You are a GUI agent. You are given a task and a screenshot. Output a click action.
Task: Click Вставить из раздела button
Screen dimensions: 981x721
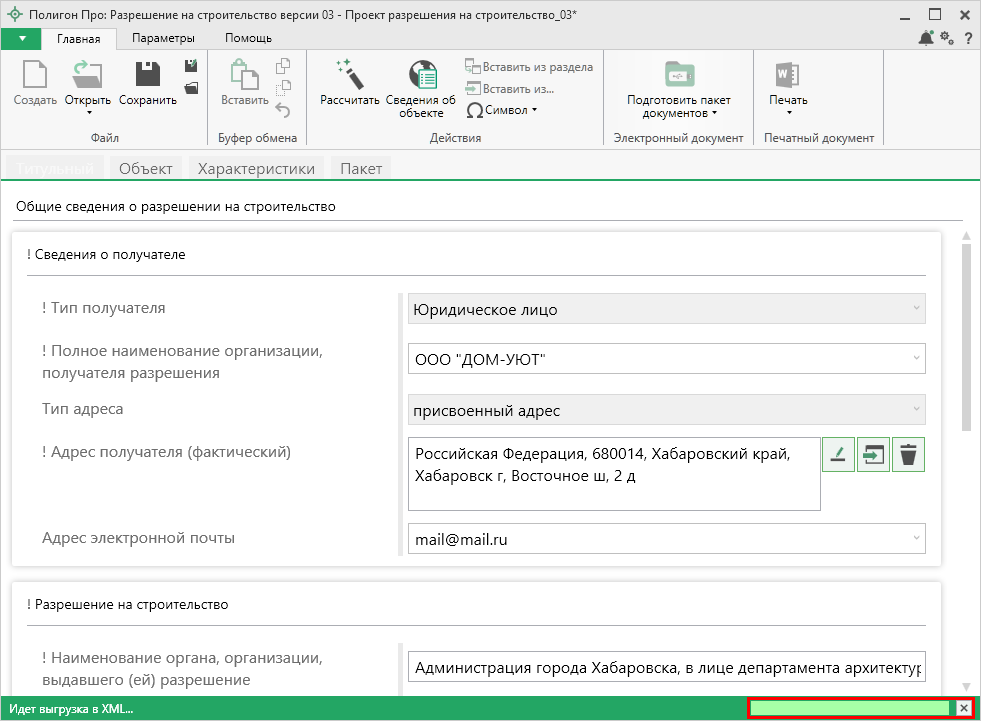point(529,67)
